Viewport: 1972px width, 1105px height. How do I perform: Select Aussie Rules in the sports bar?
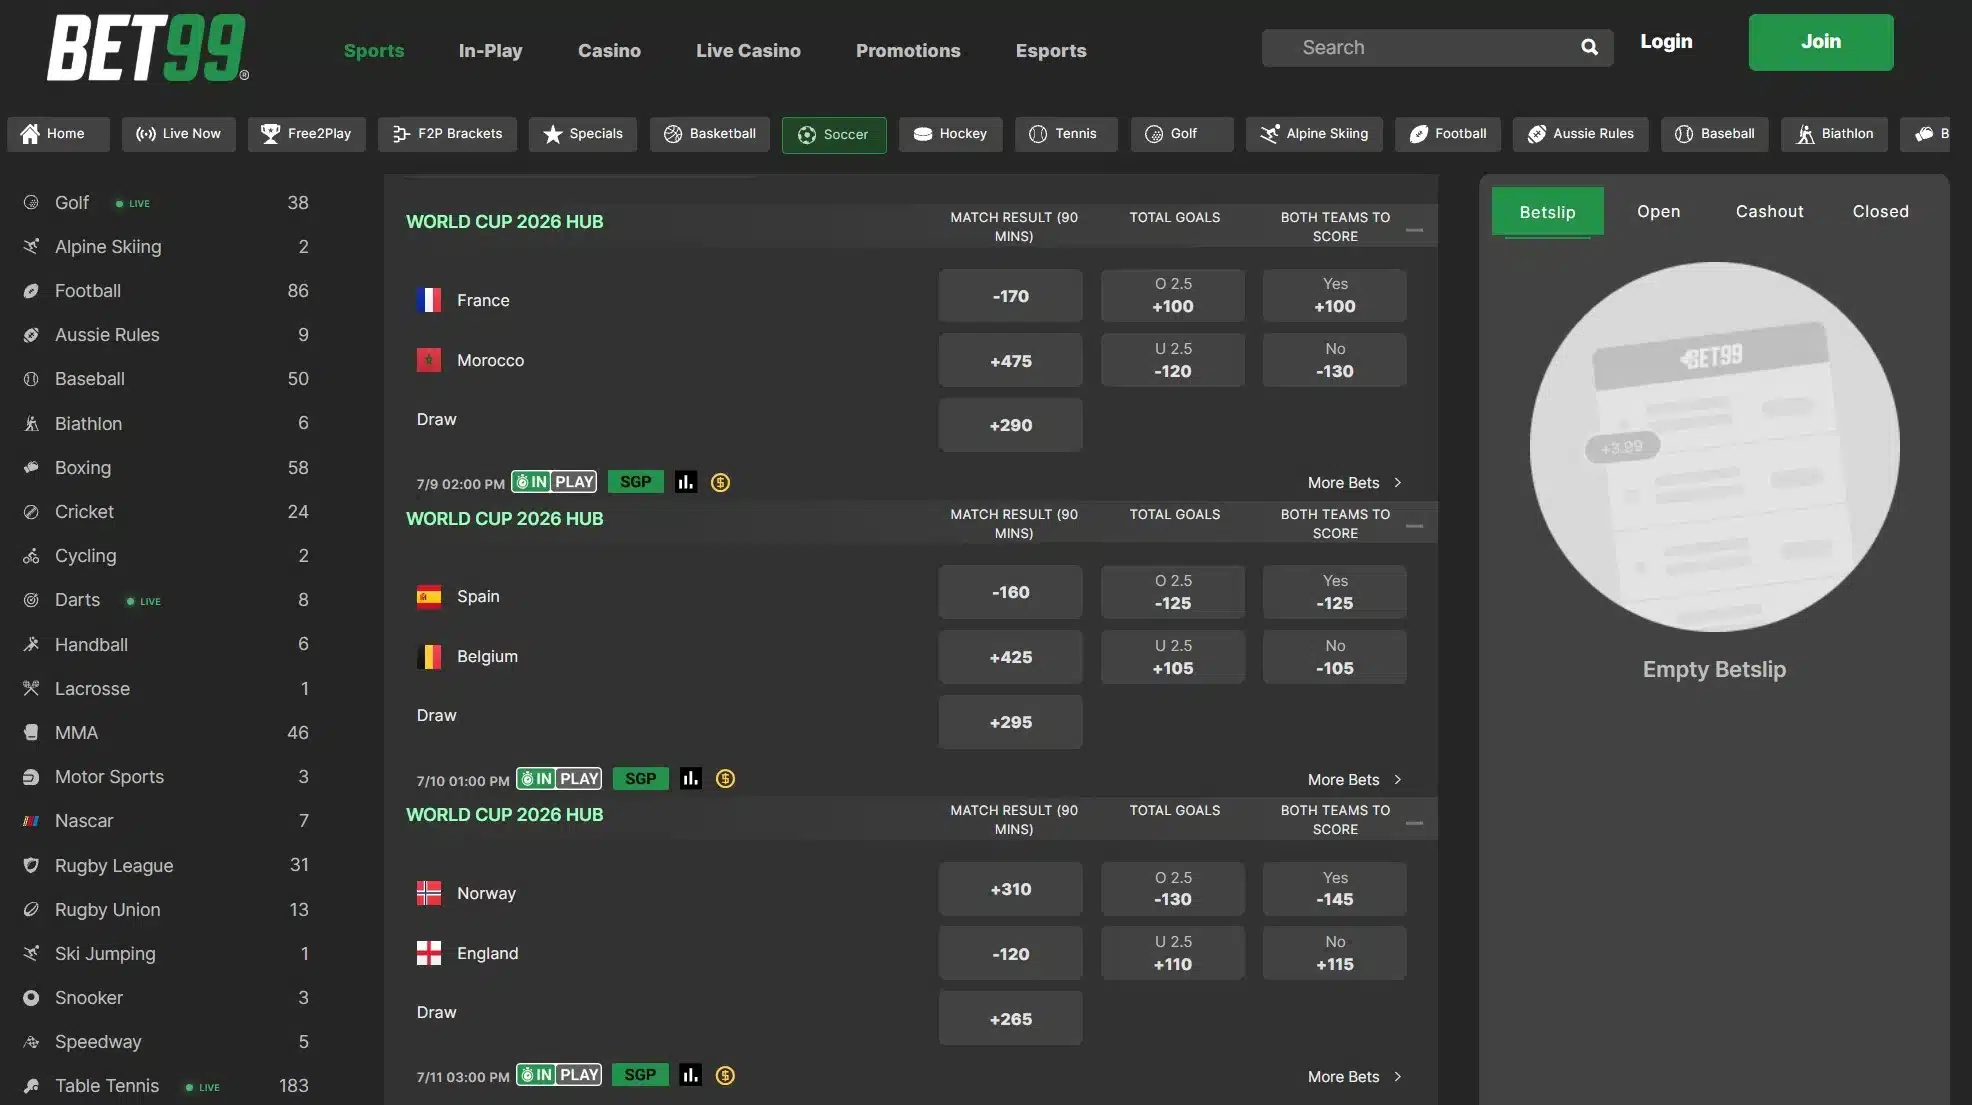(x=1581, y=134)
